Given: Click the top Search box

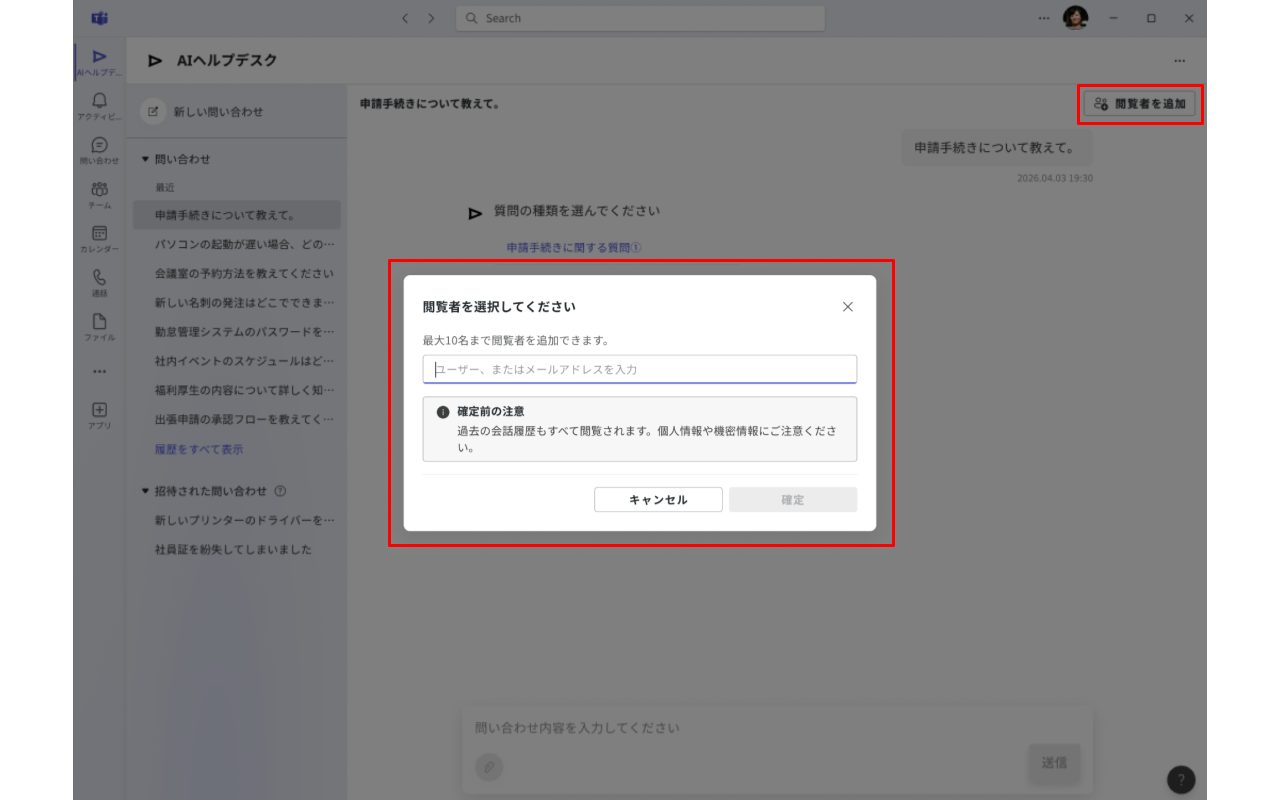Looking at the screenshot, I should point(640,18).
